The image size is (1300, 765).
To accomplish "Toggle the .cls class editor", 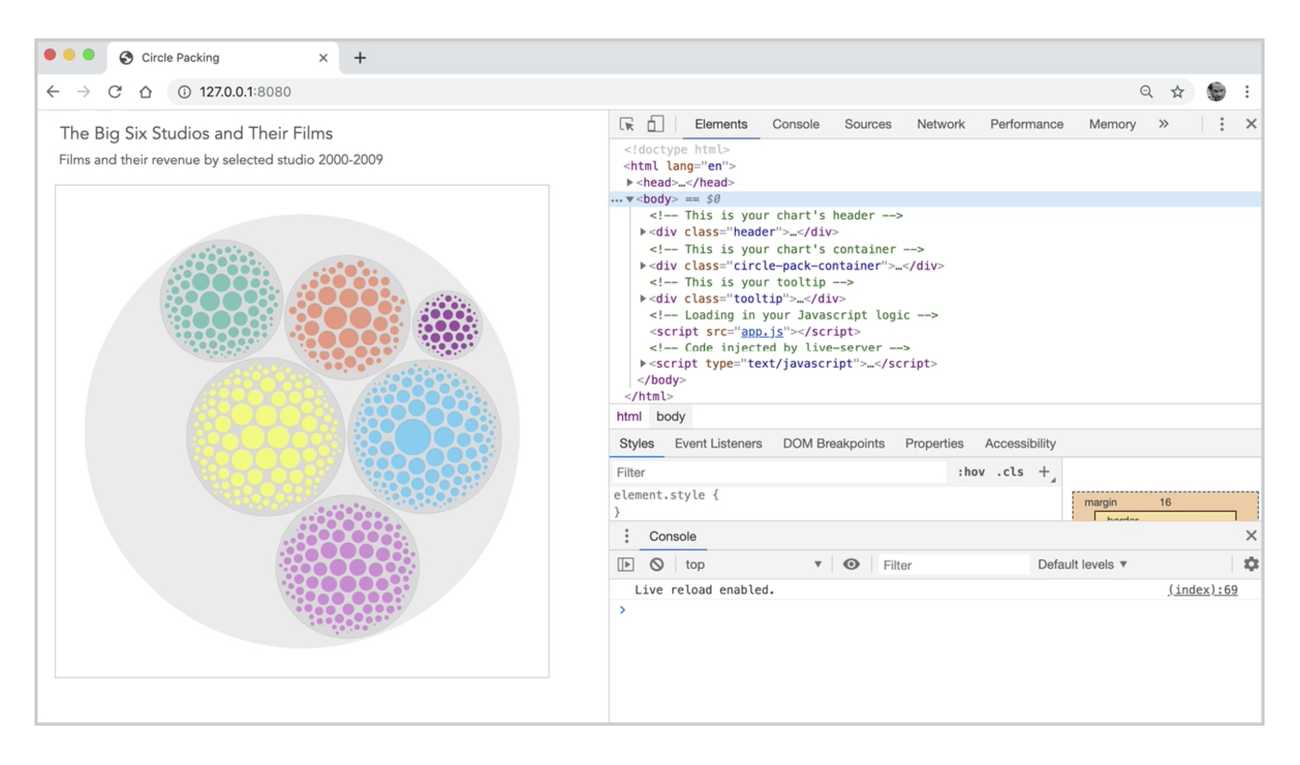I will coord(1010,471).
